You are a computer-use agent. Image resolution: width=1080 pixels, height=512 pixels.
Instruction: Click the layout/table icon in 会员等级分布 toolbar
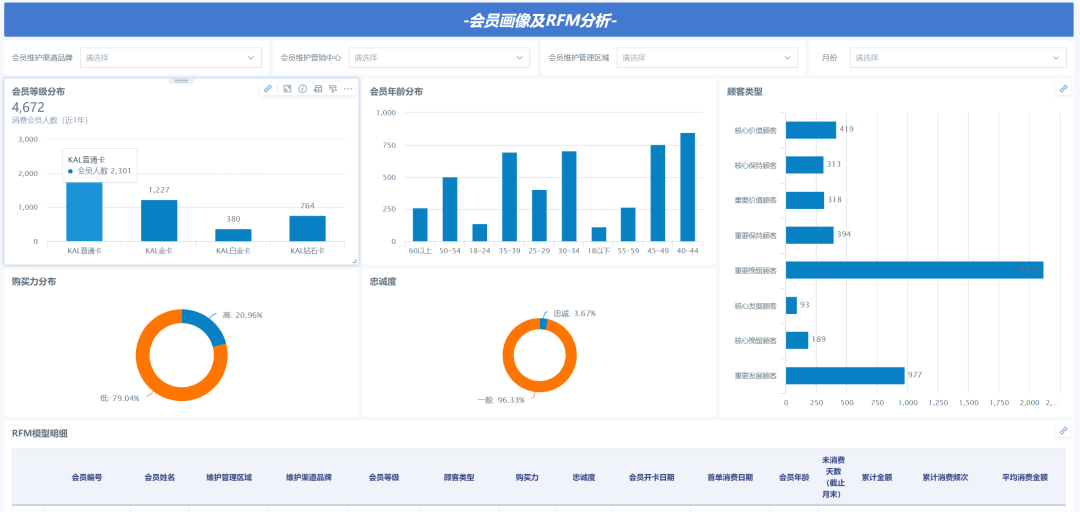pos(318,89)
